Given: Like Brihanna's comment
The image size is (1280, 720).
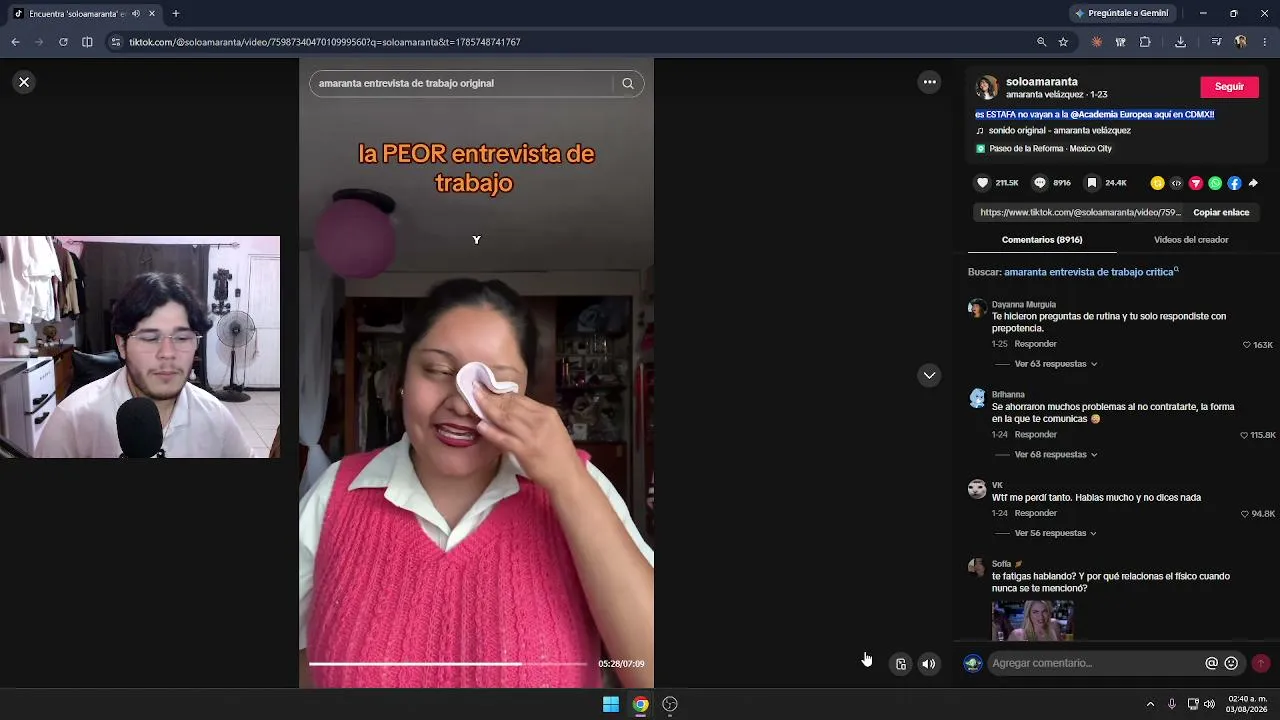Looking at the screenshot, I should pyautogui.click(x=1245, y=436).
